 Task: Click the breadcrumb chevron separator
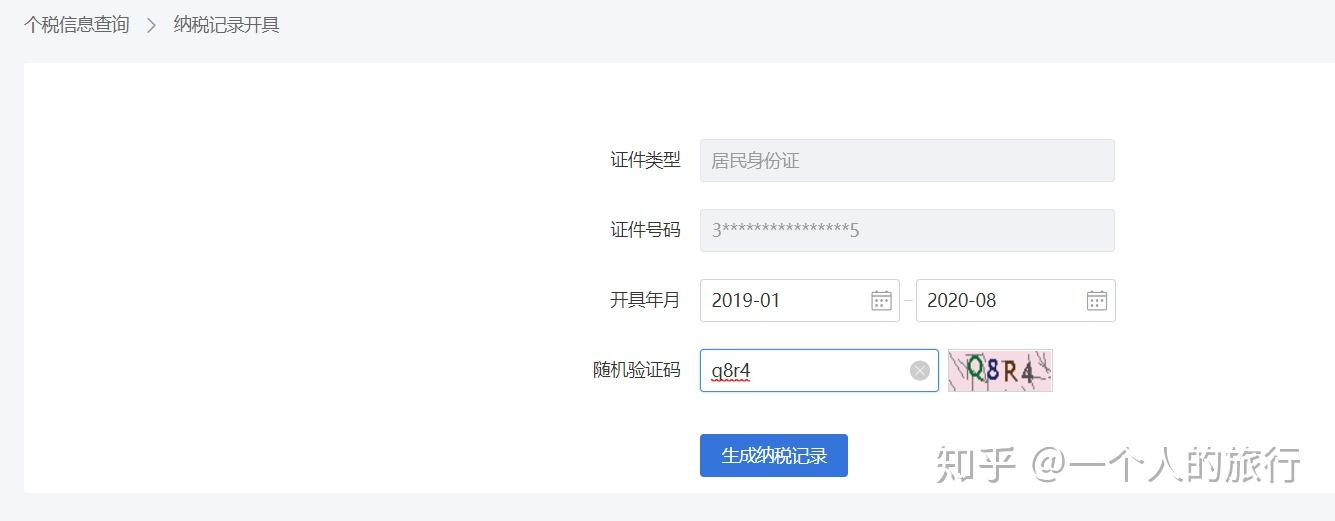(152, 25)
